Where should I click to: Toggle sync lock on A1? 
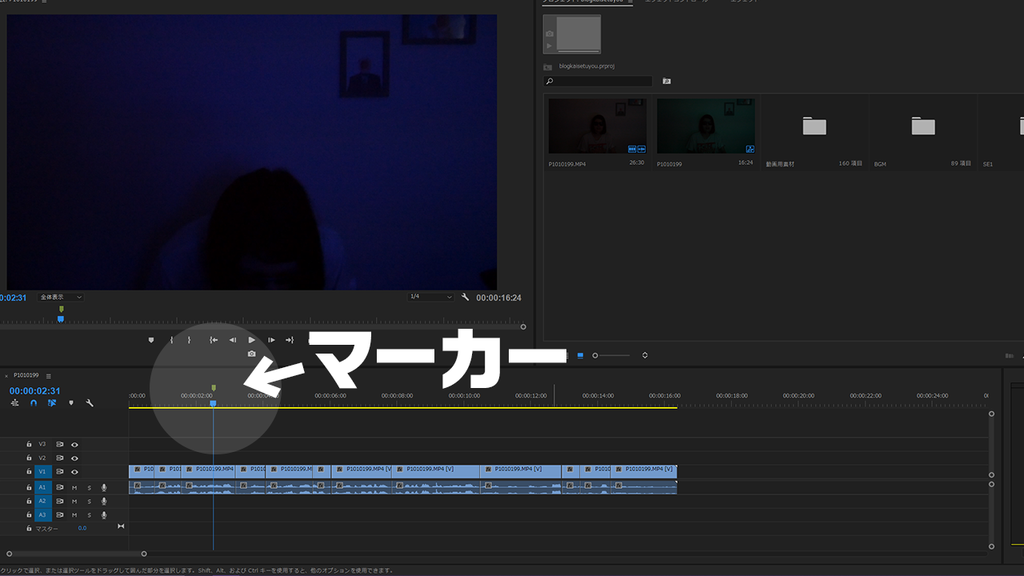pyautogui.click(x=59, y=487)
